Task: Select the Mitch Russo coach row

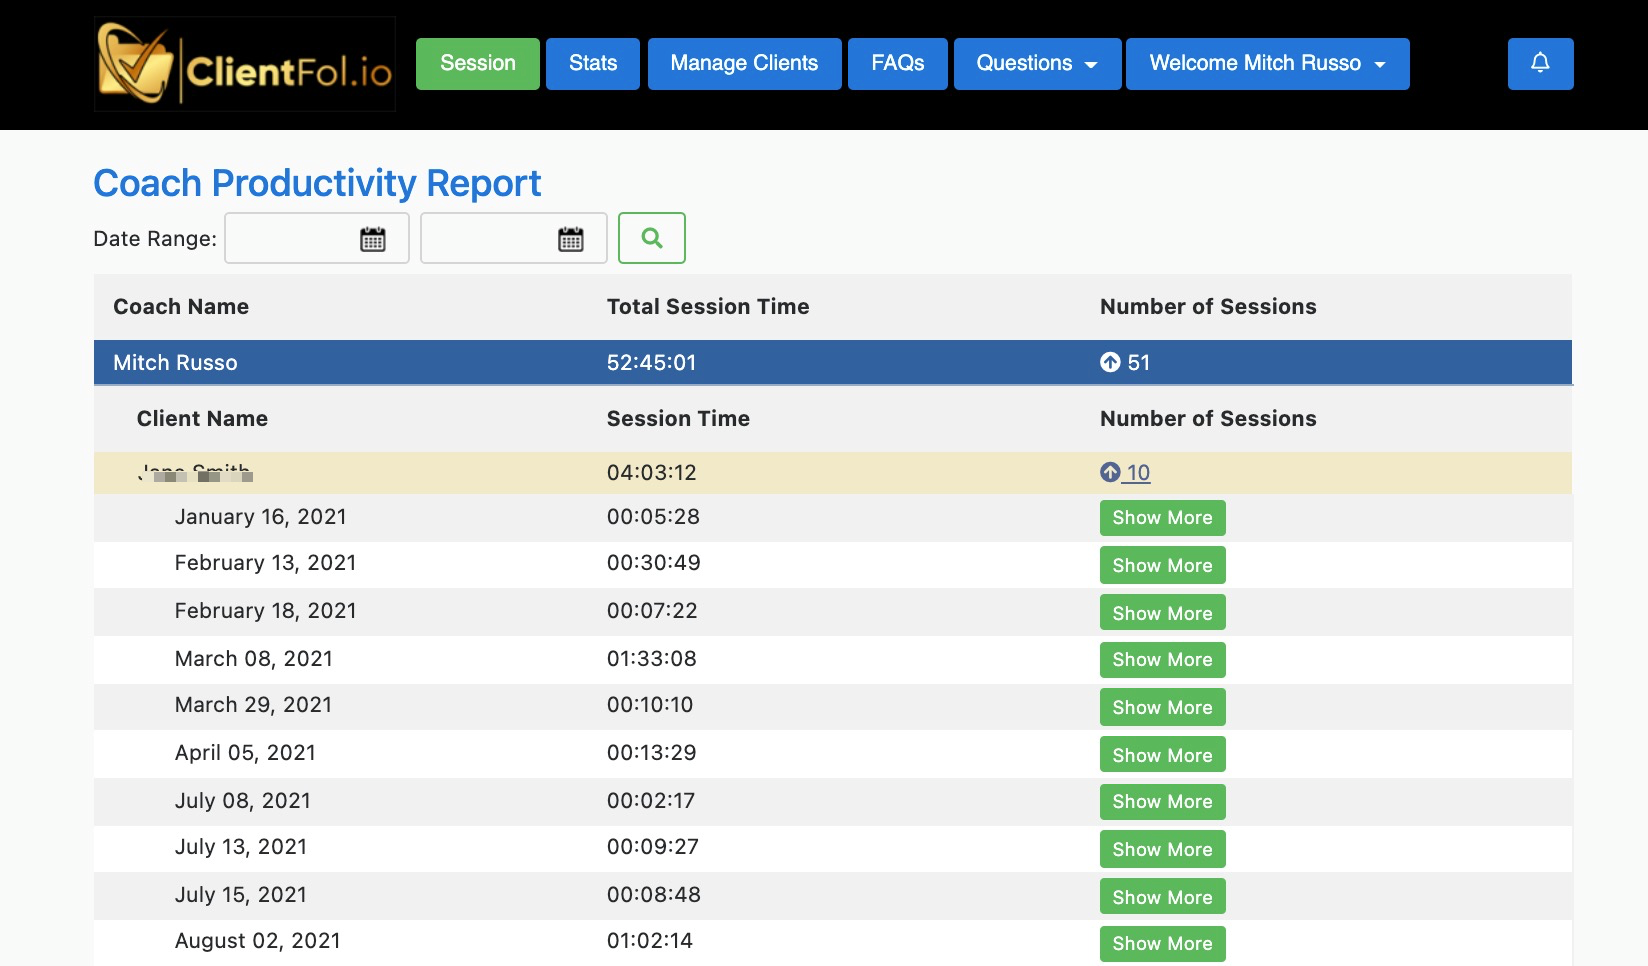Action: pyautogui.click(x=833, y=362)
